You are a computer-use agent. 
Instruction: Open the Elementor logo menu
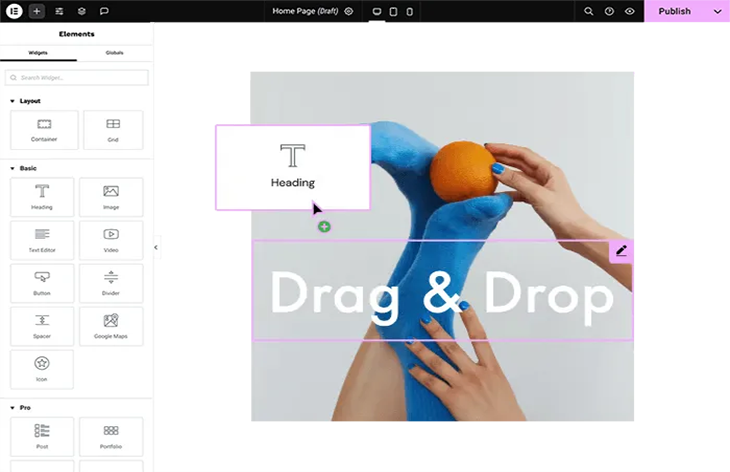pos(14,11)
